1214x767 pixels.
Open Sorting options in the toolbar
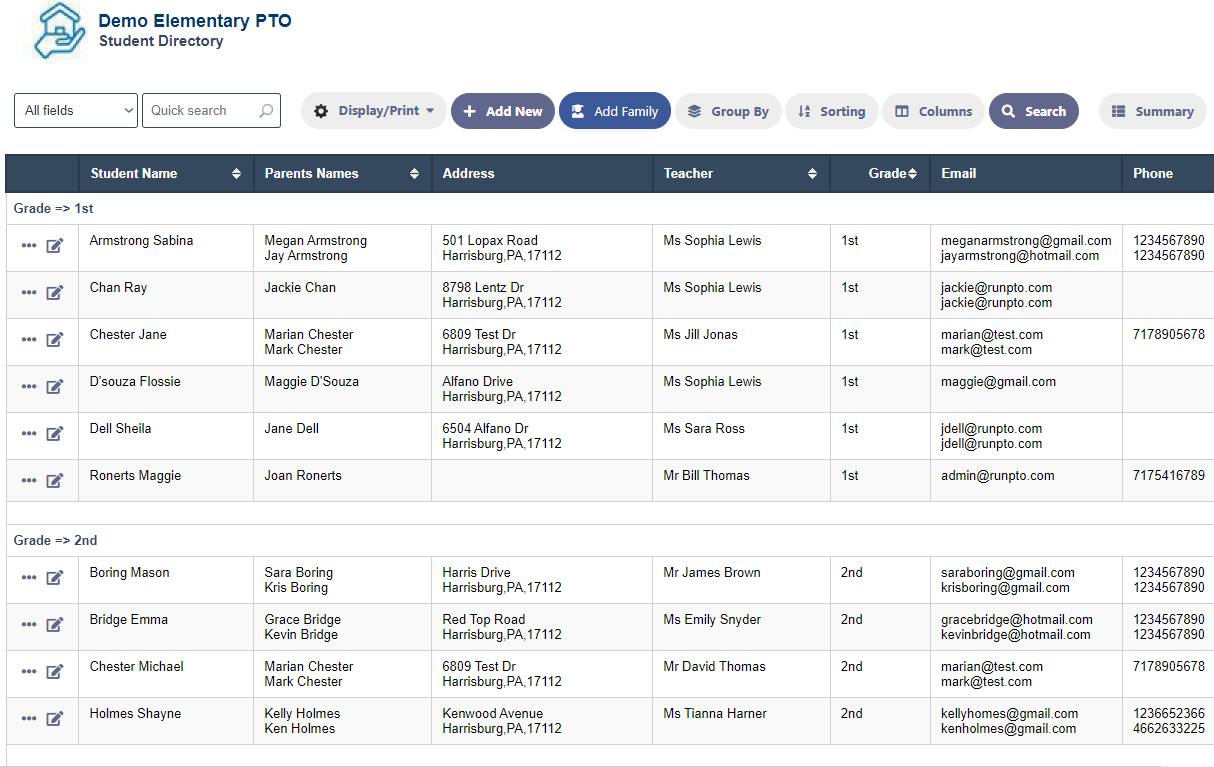[831, 111]
